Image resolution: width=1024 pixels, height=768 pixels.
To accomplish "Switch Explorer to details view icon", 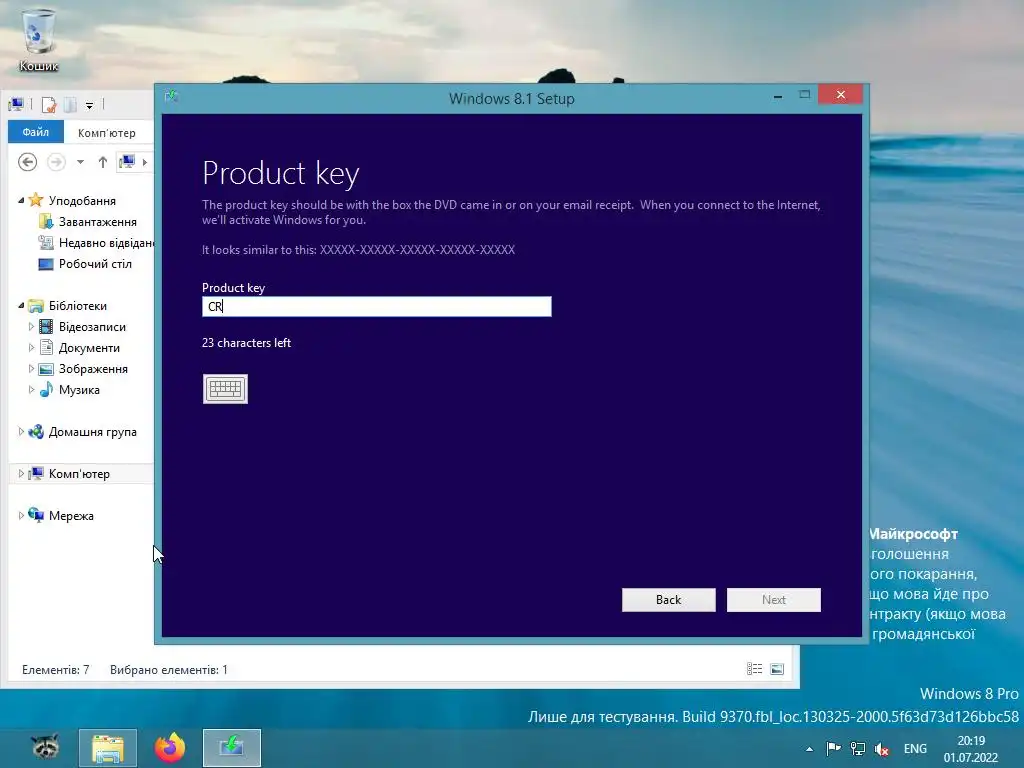I will coord(755,669).
